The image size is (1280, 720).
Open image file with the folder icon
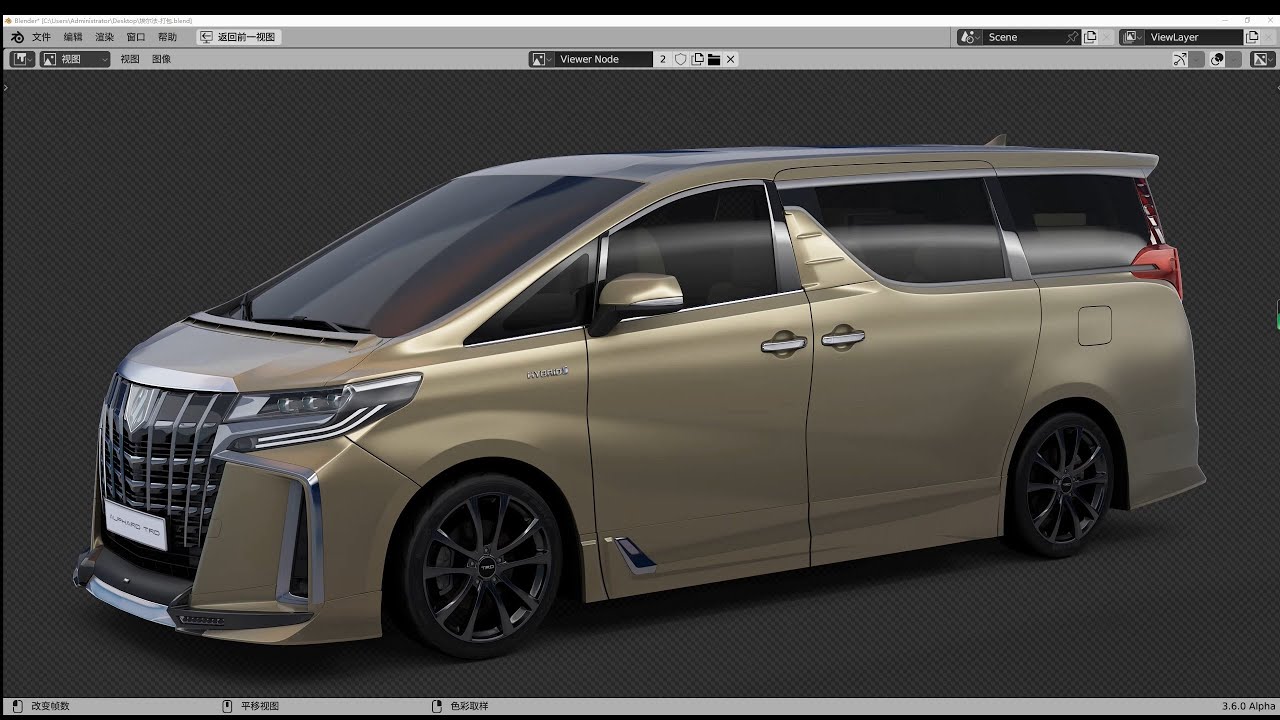714,59
